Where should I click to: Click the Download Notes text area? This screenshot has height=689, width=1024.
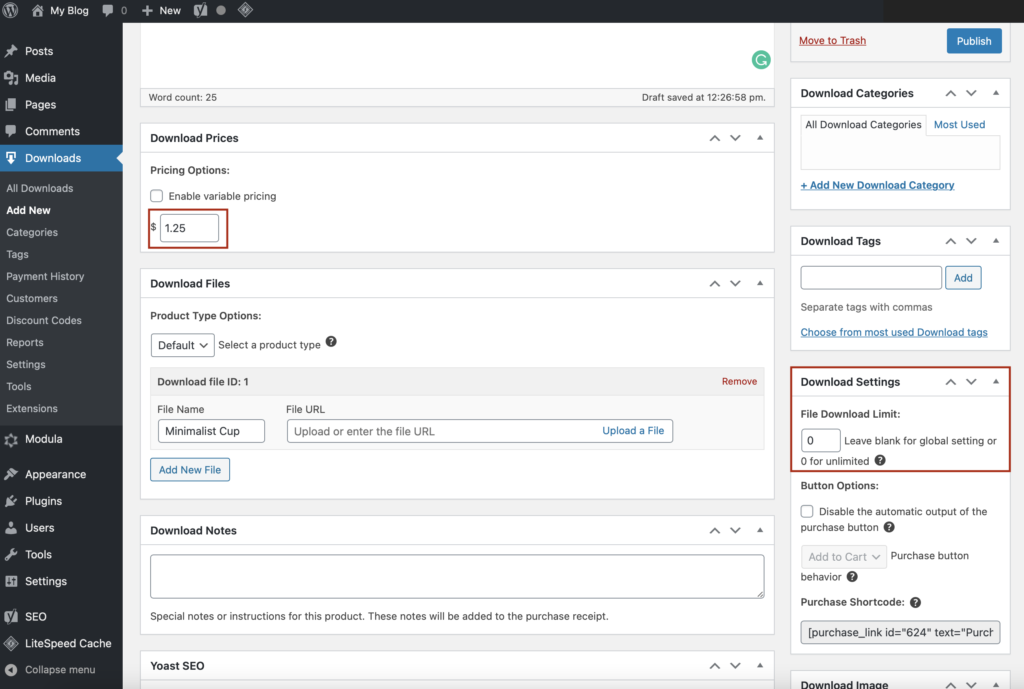coord(457,577)
